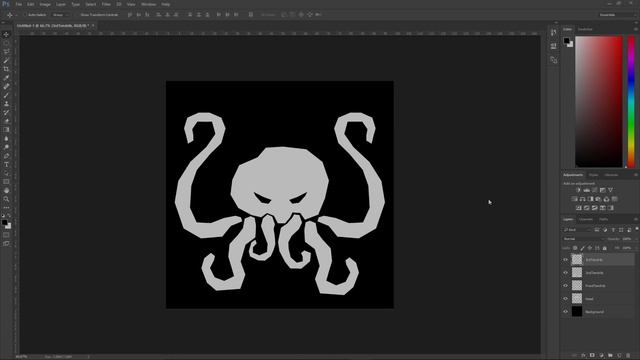Toggle Quick Mask mode
Screen dimensions: 640x360
[6, 235]
